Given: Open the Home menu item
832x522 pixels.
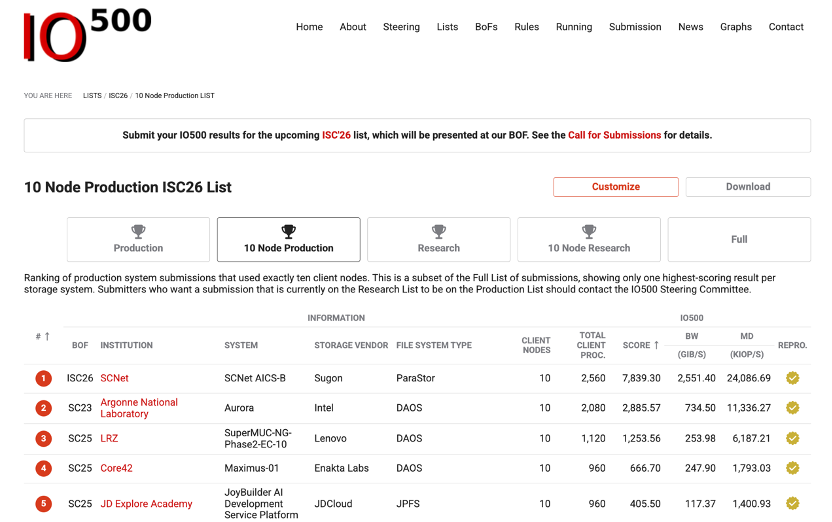Looking at the screenshot, I should click(309, 27).
